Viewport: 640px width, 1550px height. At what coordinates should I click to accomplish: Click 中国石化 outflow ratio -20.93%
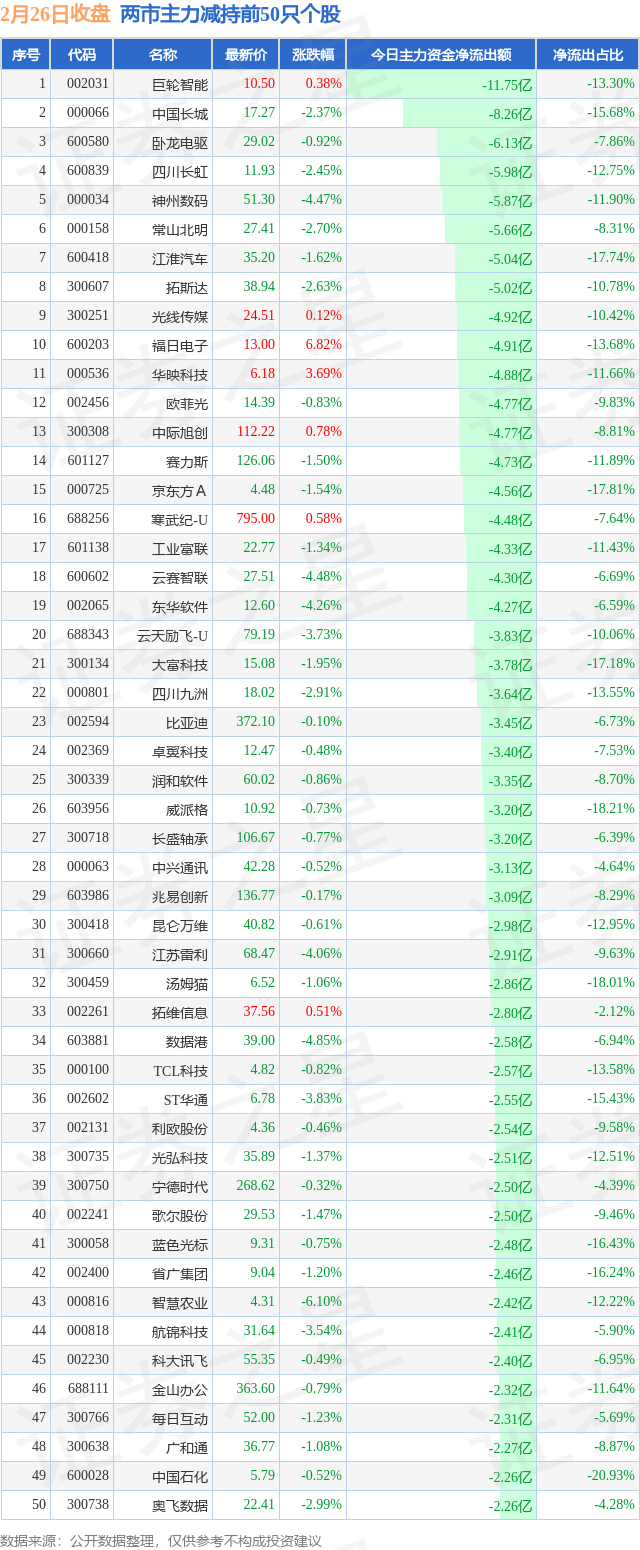tap(611, 1476)
